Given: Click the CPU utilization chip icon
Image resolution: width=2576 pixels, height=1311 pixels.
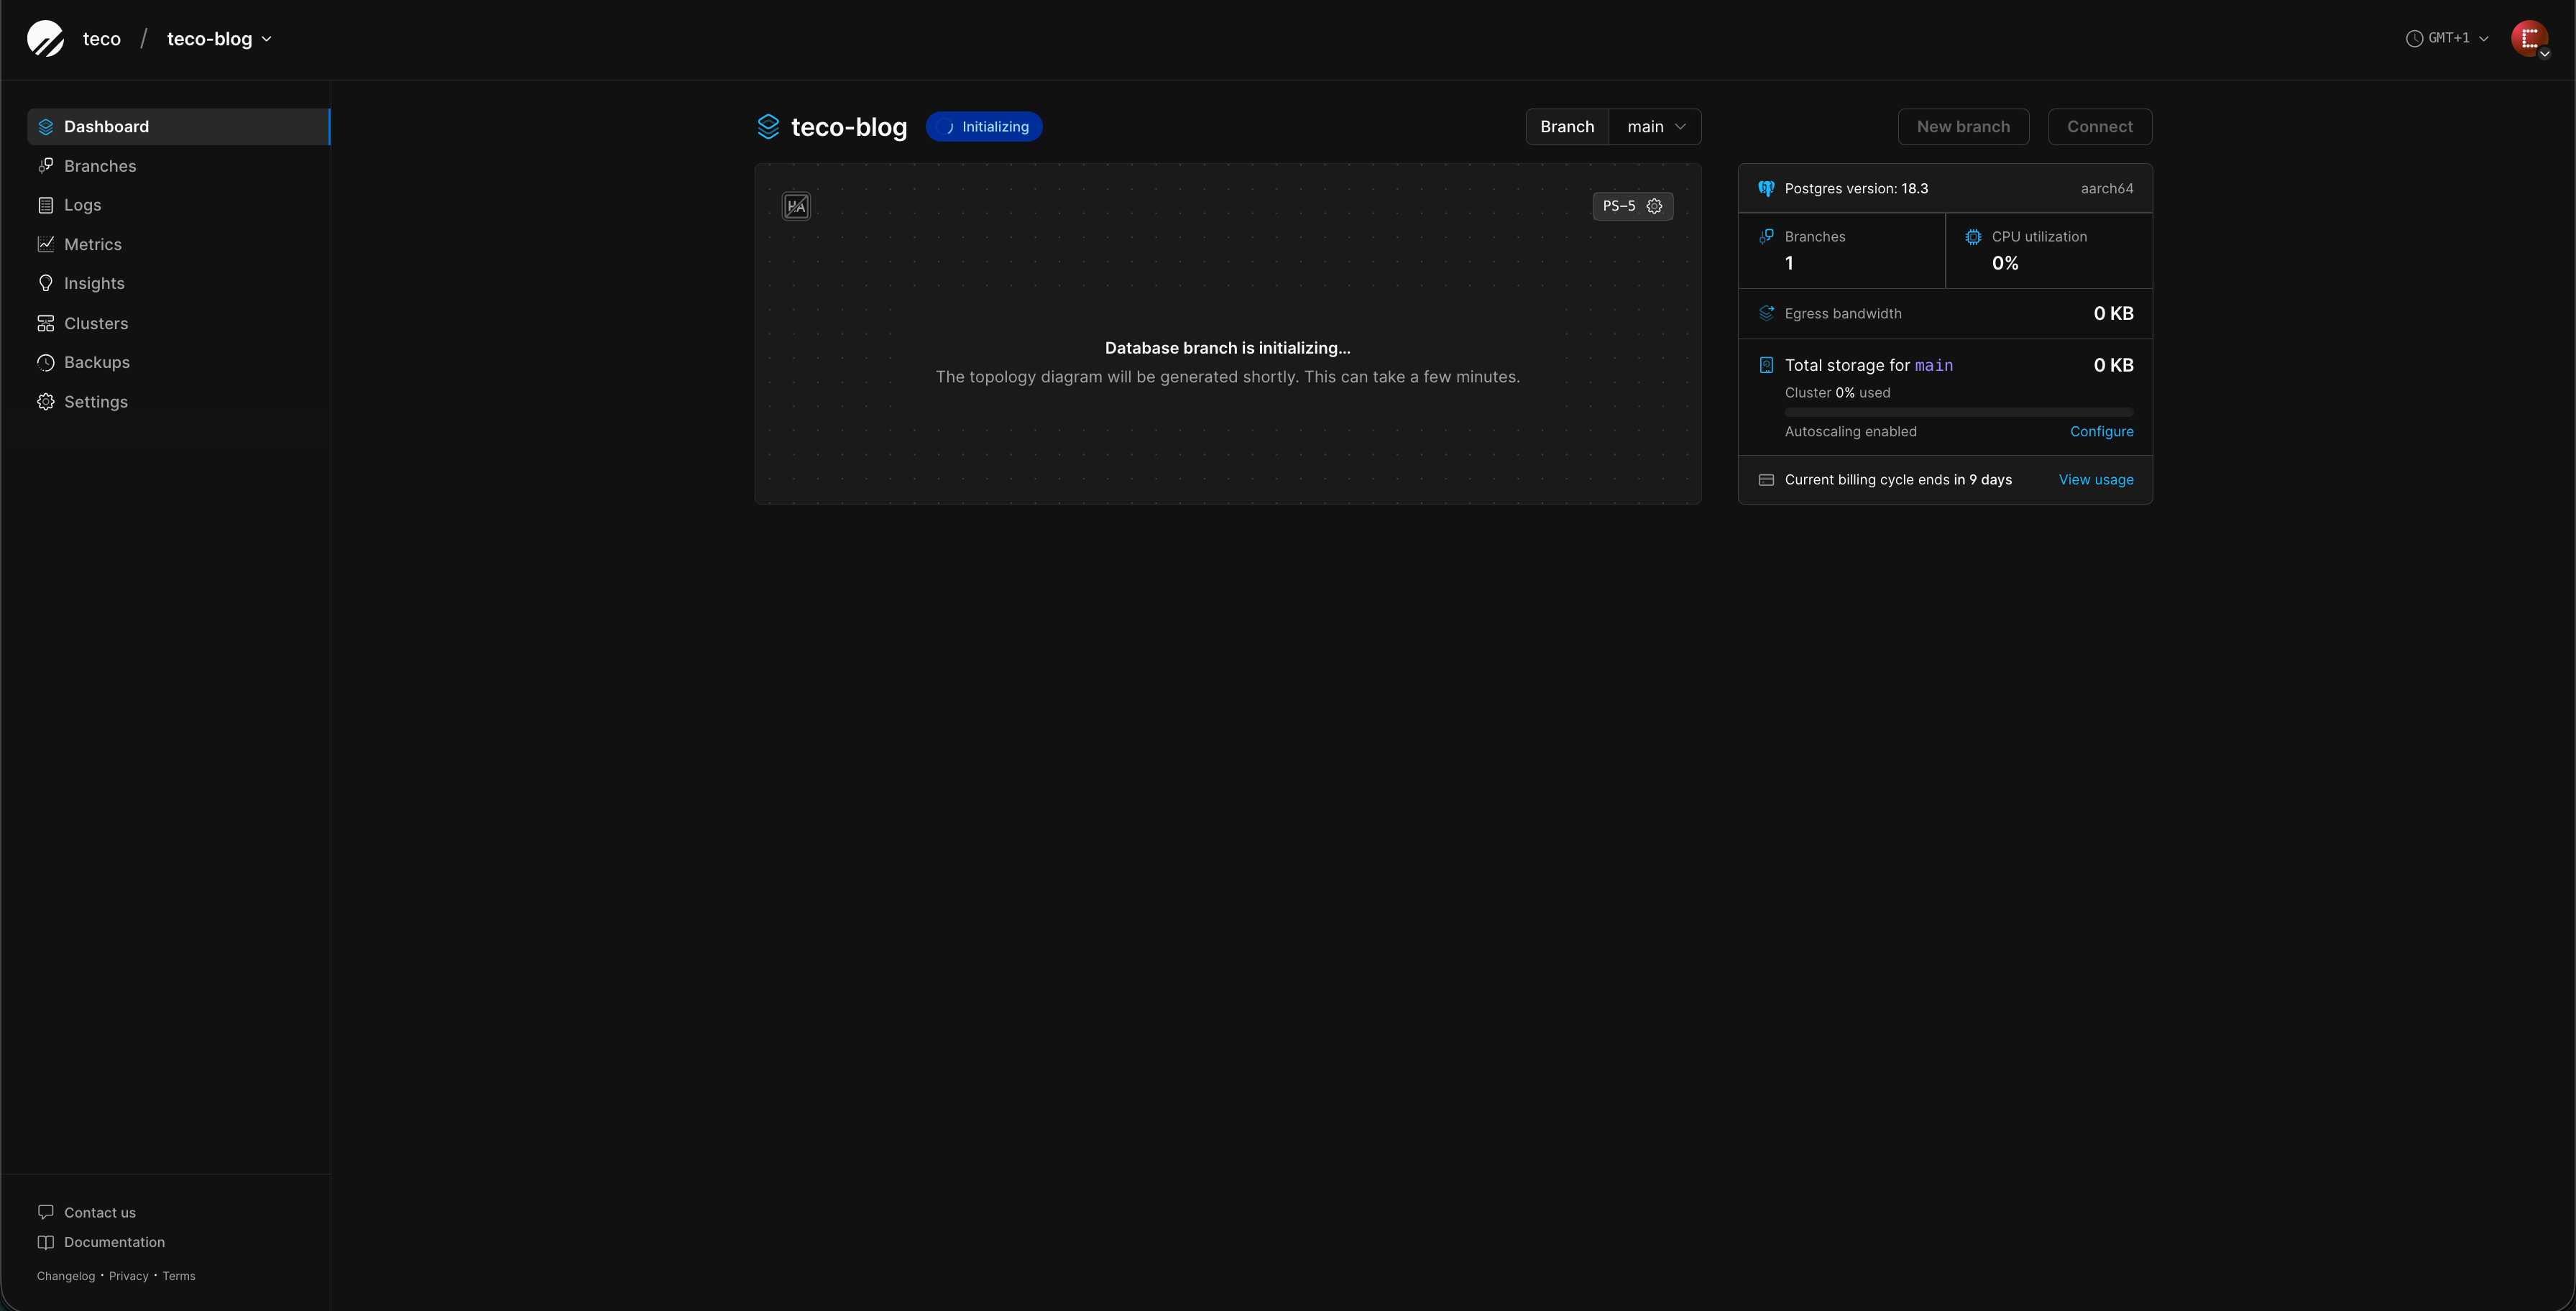Looking at the screenshot, I should click(1973, 237).
